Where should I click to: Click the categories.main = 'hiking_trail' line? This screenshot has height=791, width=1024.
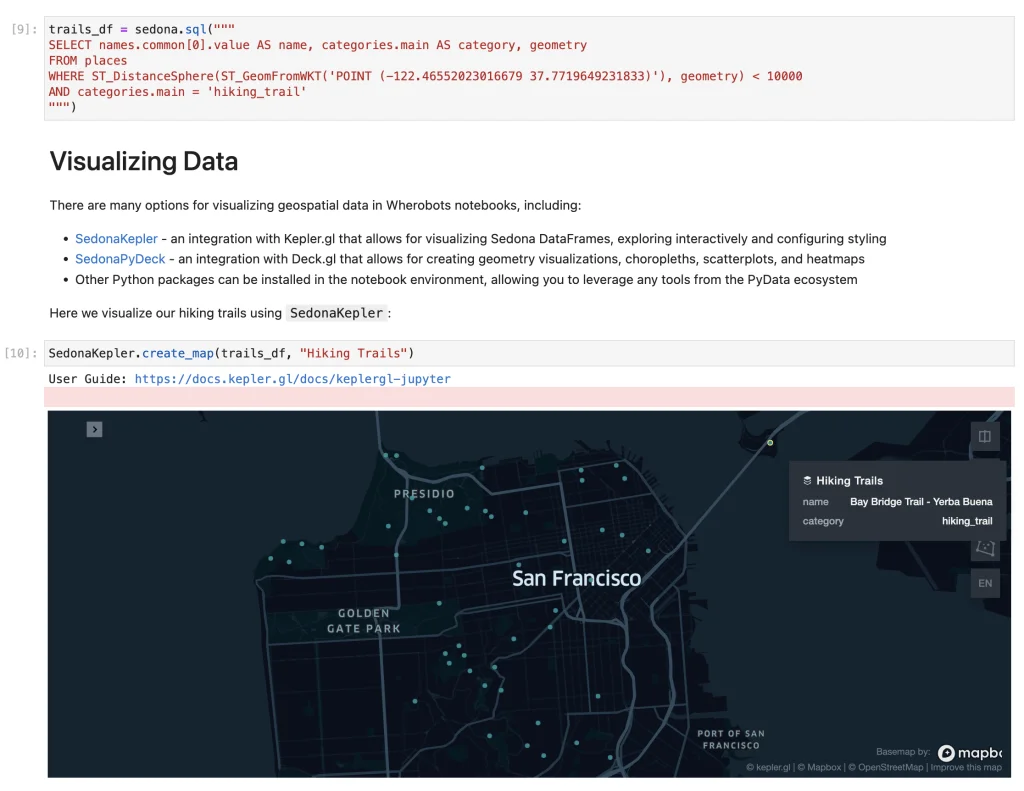[177, 92]
